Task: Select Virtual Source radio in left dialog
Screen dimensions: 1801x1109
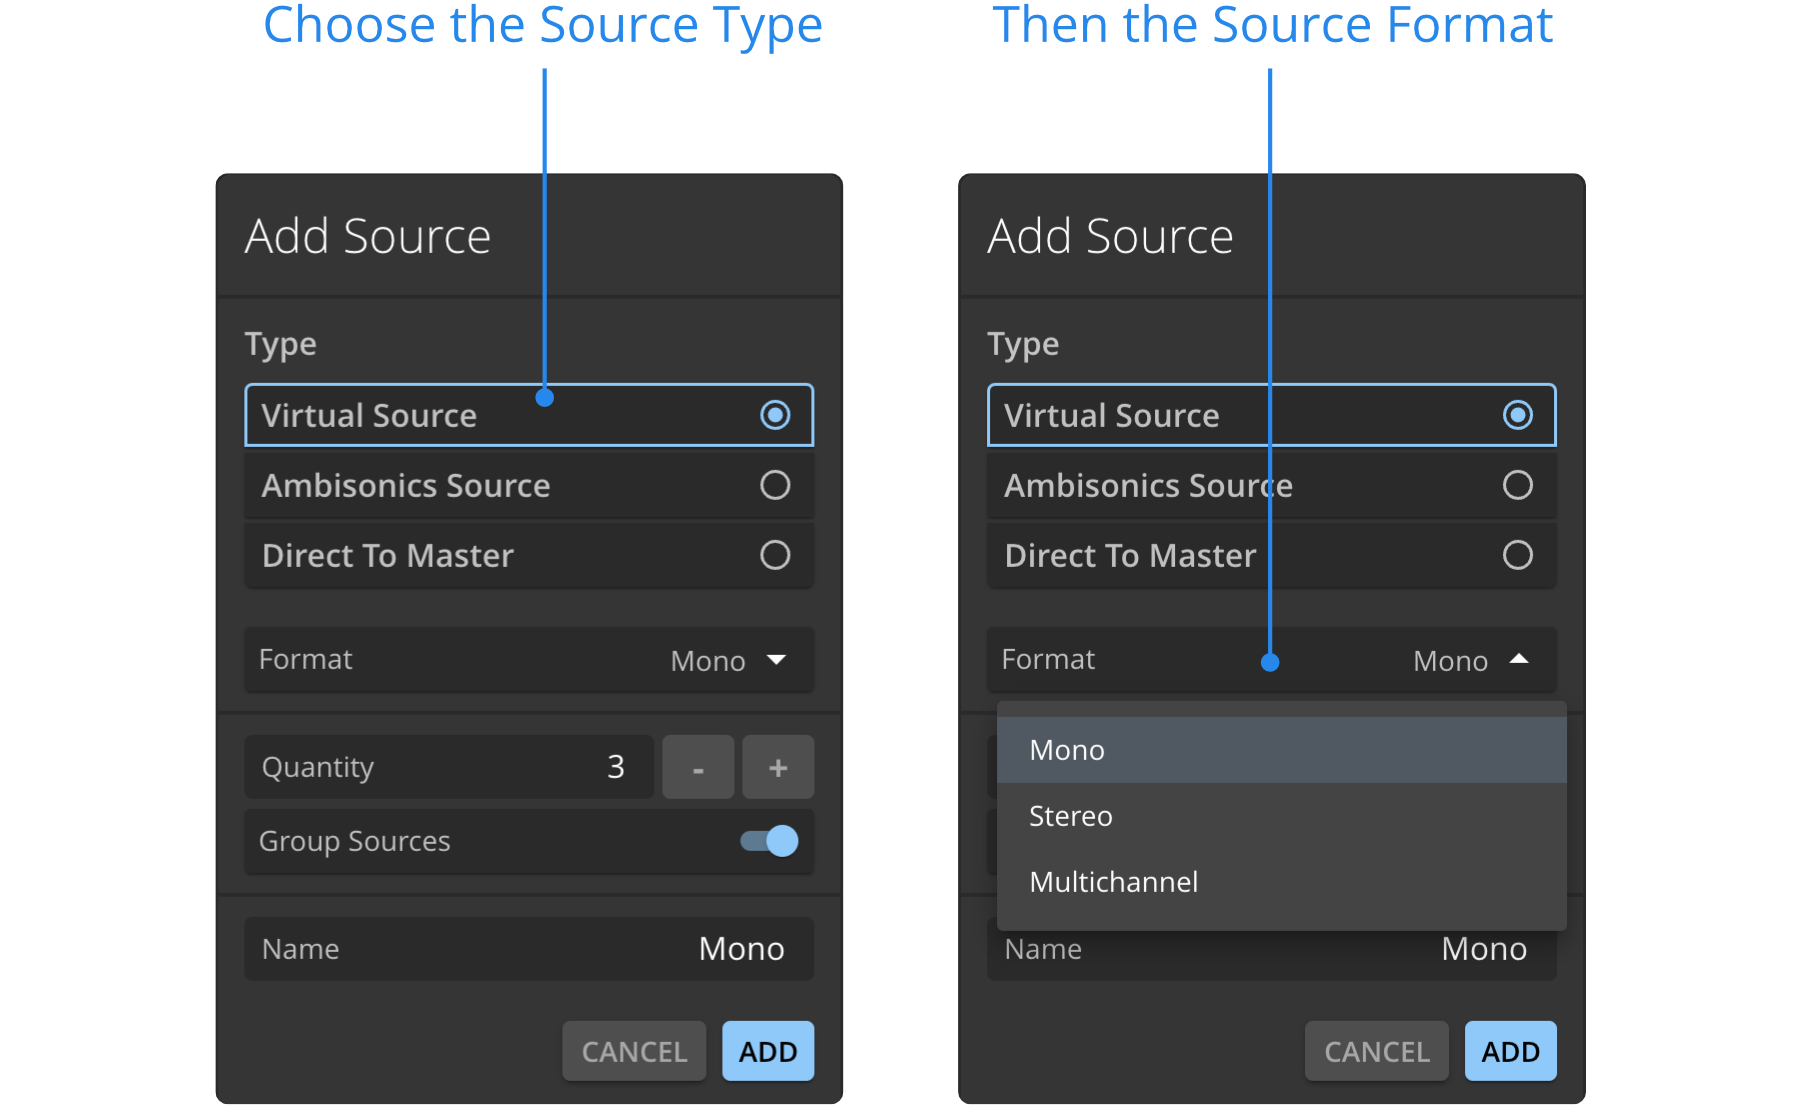Action: point(774,415)
